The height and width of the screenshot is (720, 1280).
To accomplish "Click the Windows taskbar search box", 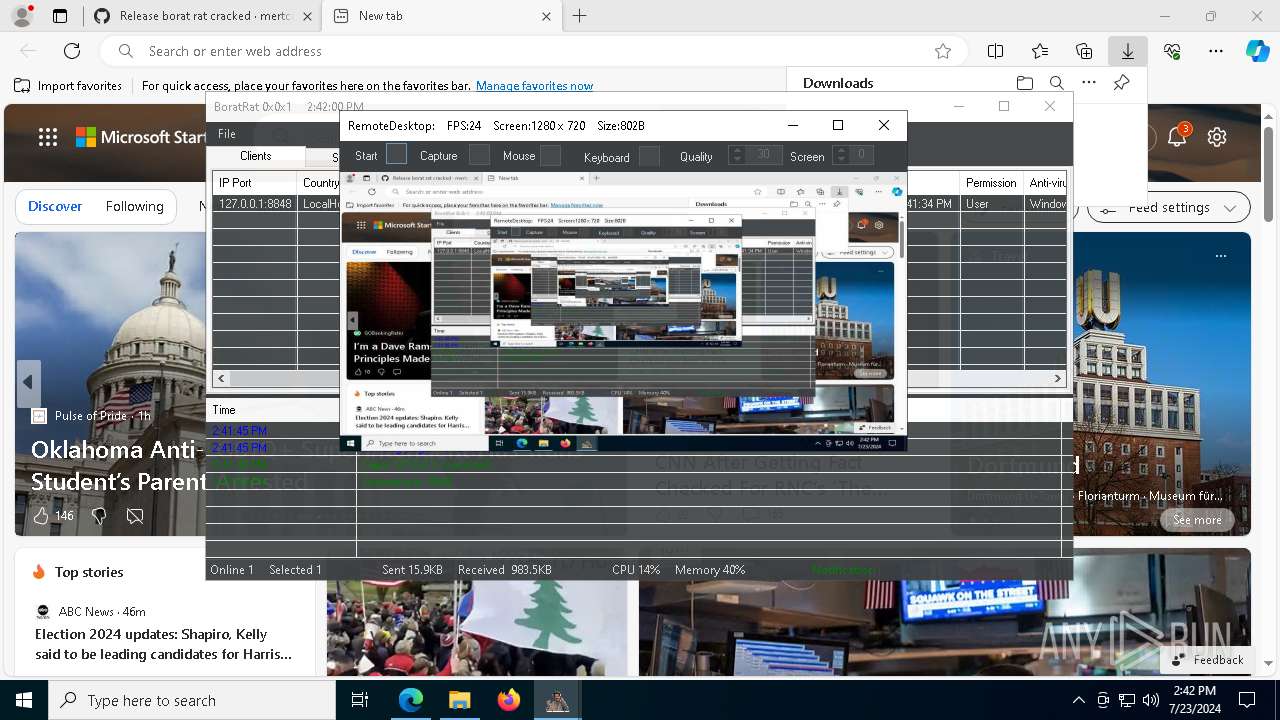I will click(192, 700).
